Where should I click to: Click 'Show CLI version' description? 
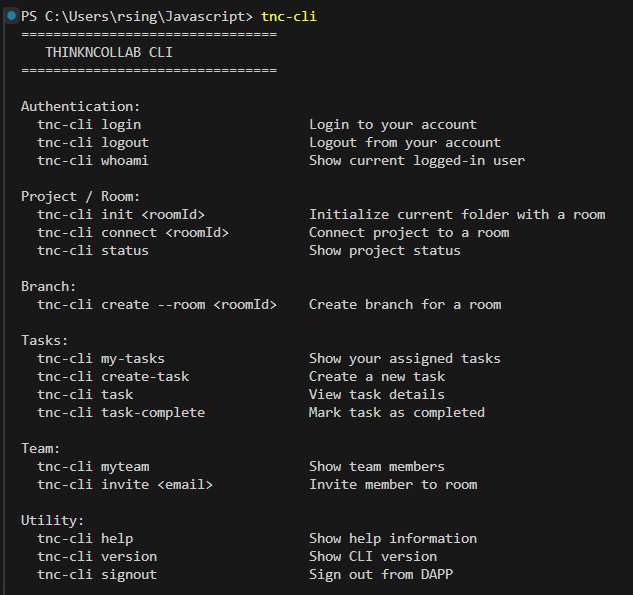click(x=373, y=557)
